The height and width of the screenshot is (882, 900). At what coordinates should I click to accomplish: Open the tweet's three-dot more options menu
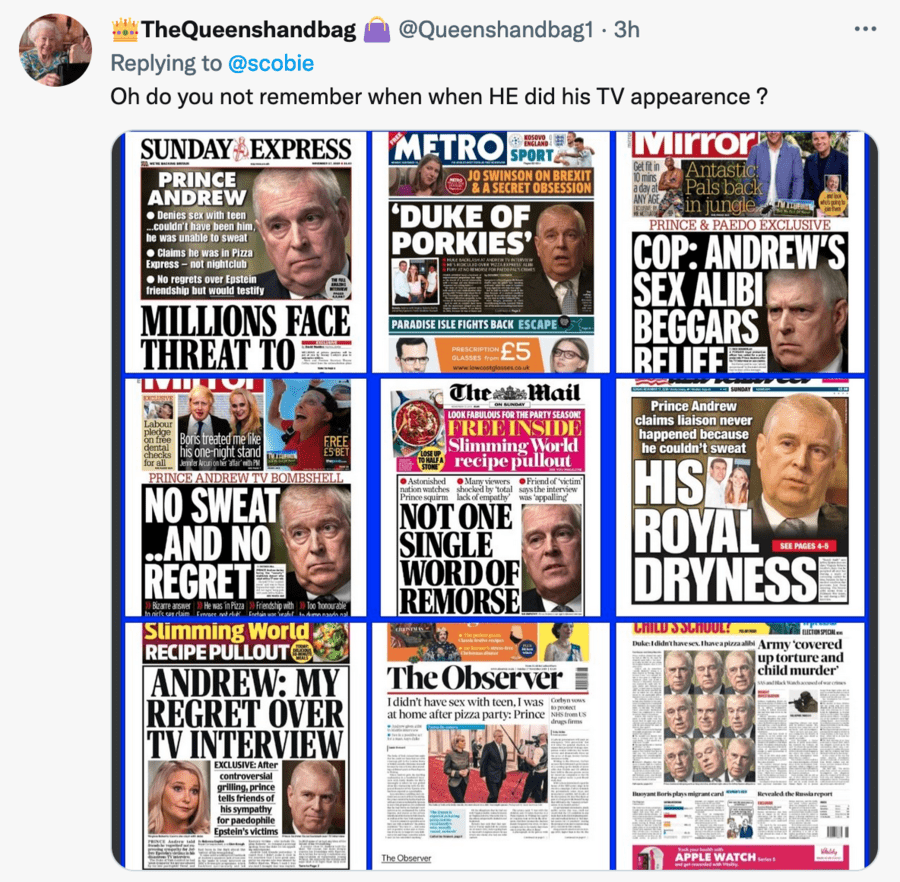click(x=865, y=29)
